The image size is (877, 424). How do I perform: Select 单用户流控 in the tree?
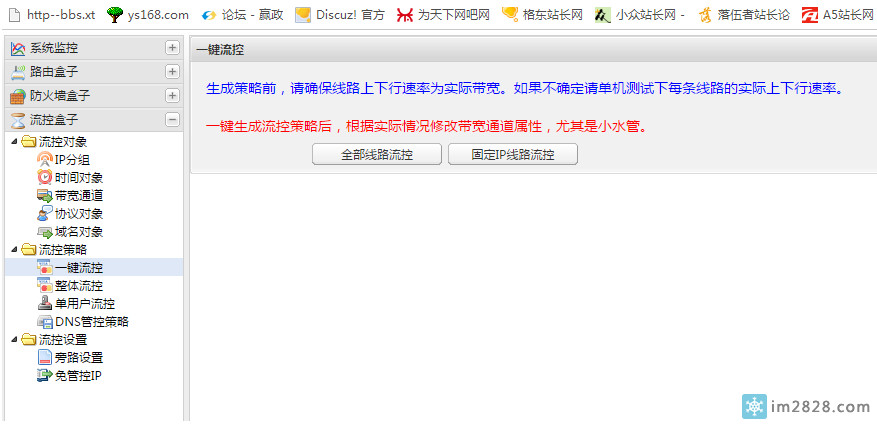pyautogui.click(x=85, y=304)
